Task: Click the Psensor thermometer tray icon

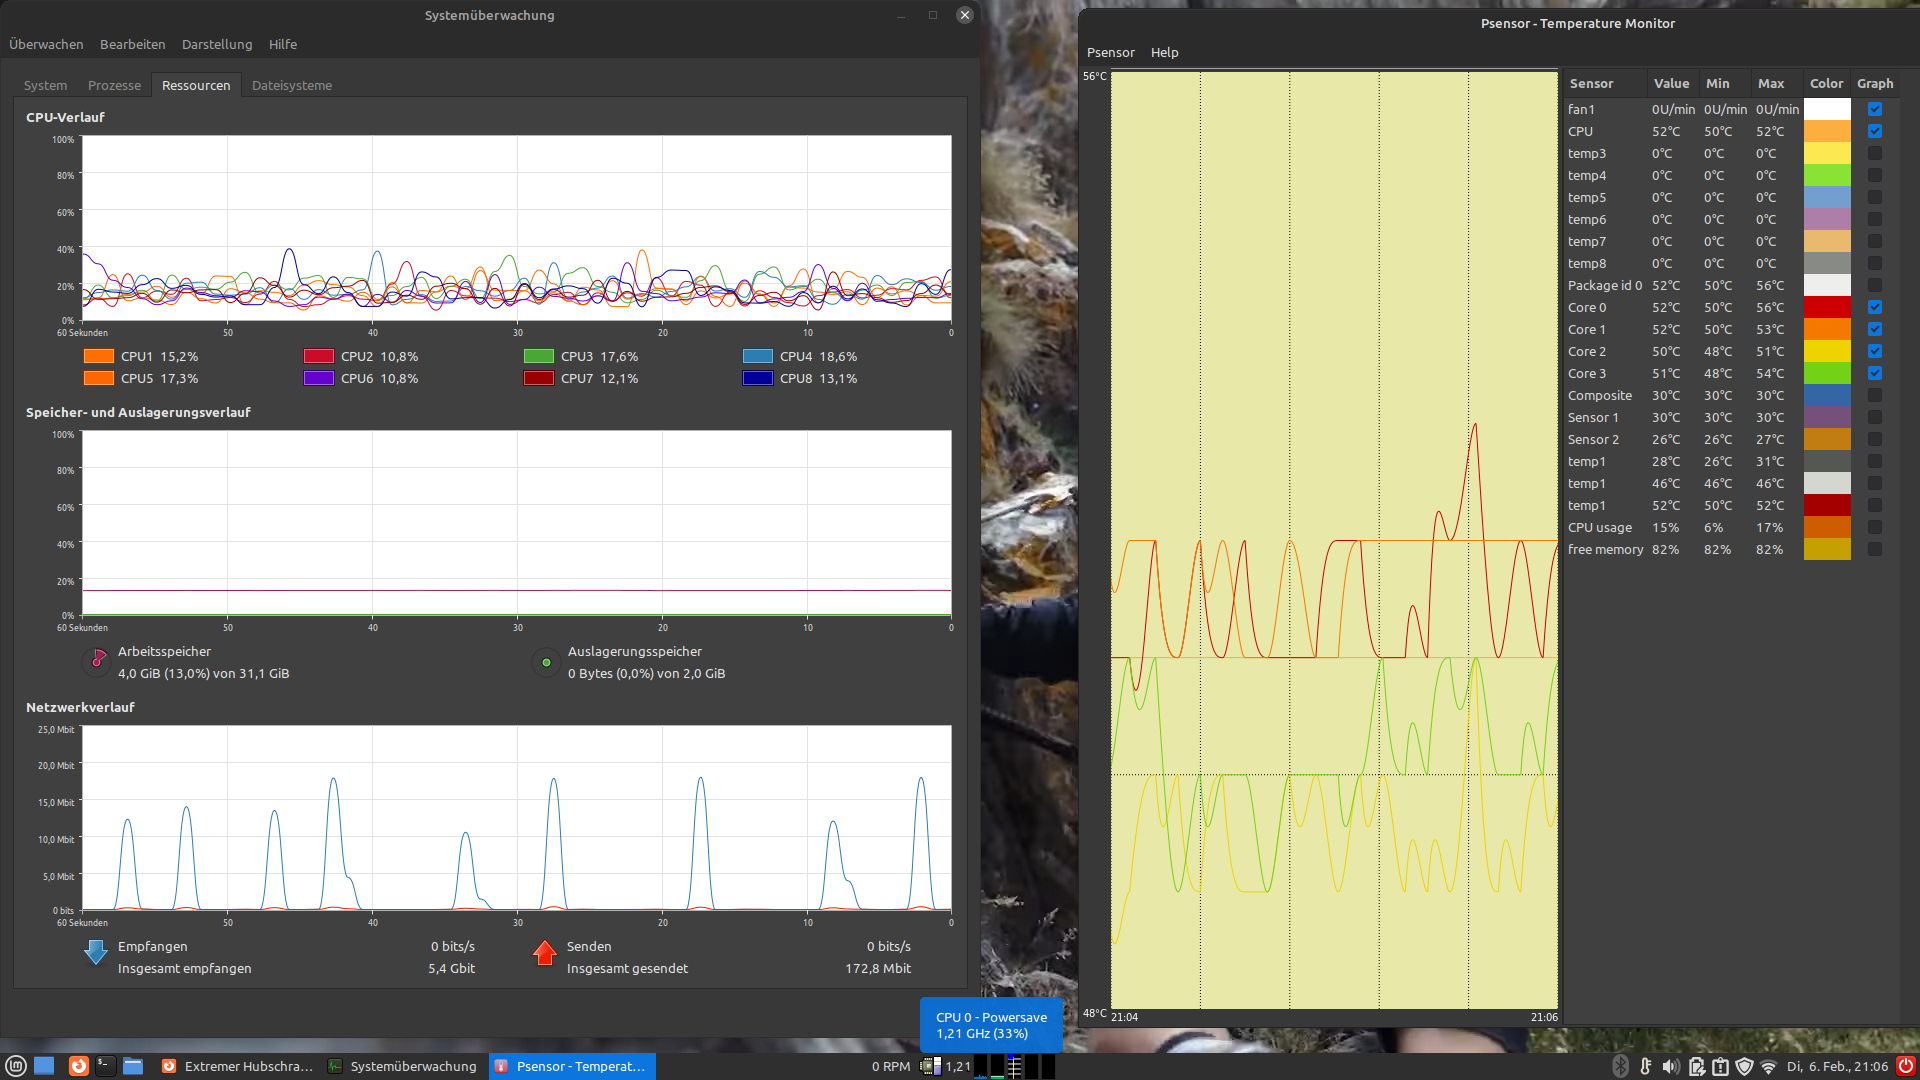Action: [1646, 1066]
